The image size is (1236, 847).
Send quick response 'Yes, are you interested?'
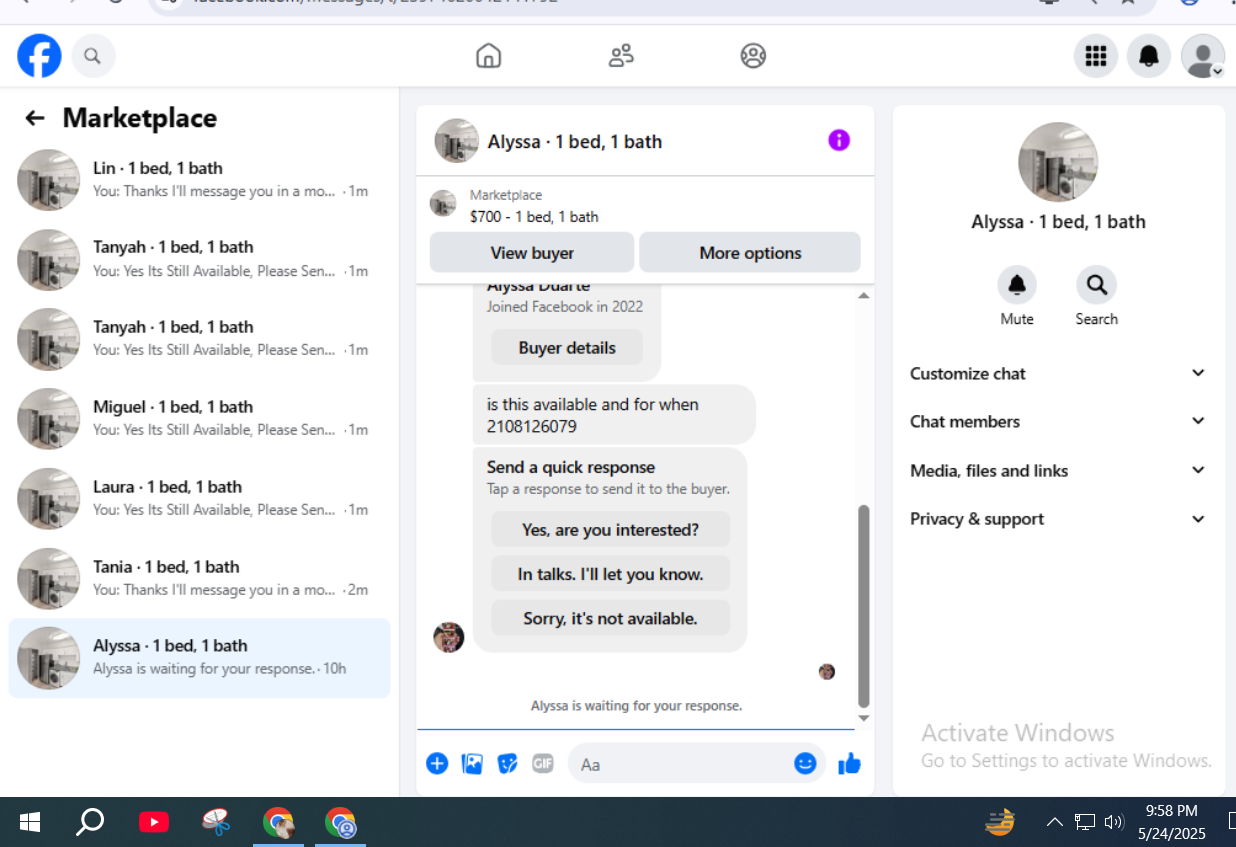(x=610, y=529)
